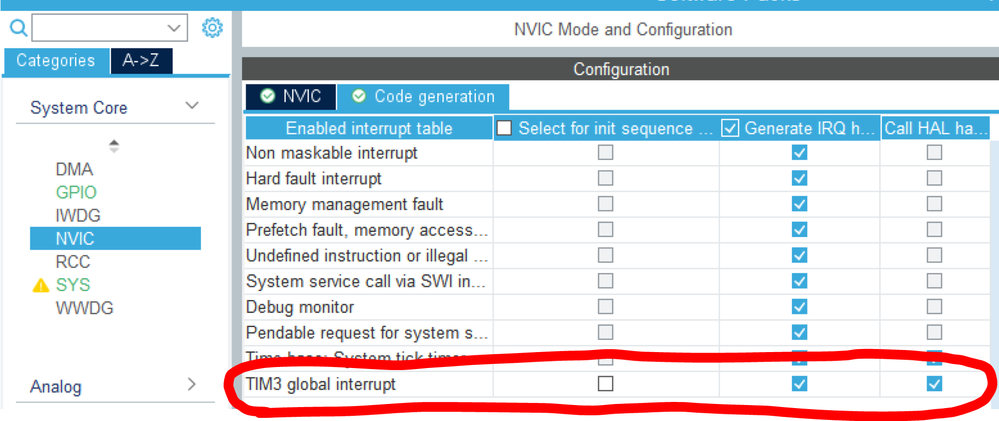Click the sort arrows under System Core
This screenshot has height=421, width=999.
tap(113, 146)
